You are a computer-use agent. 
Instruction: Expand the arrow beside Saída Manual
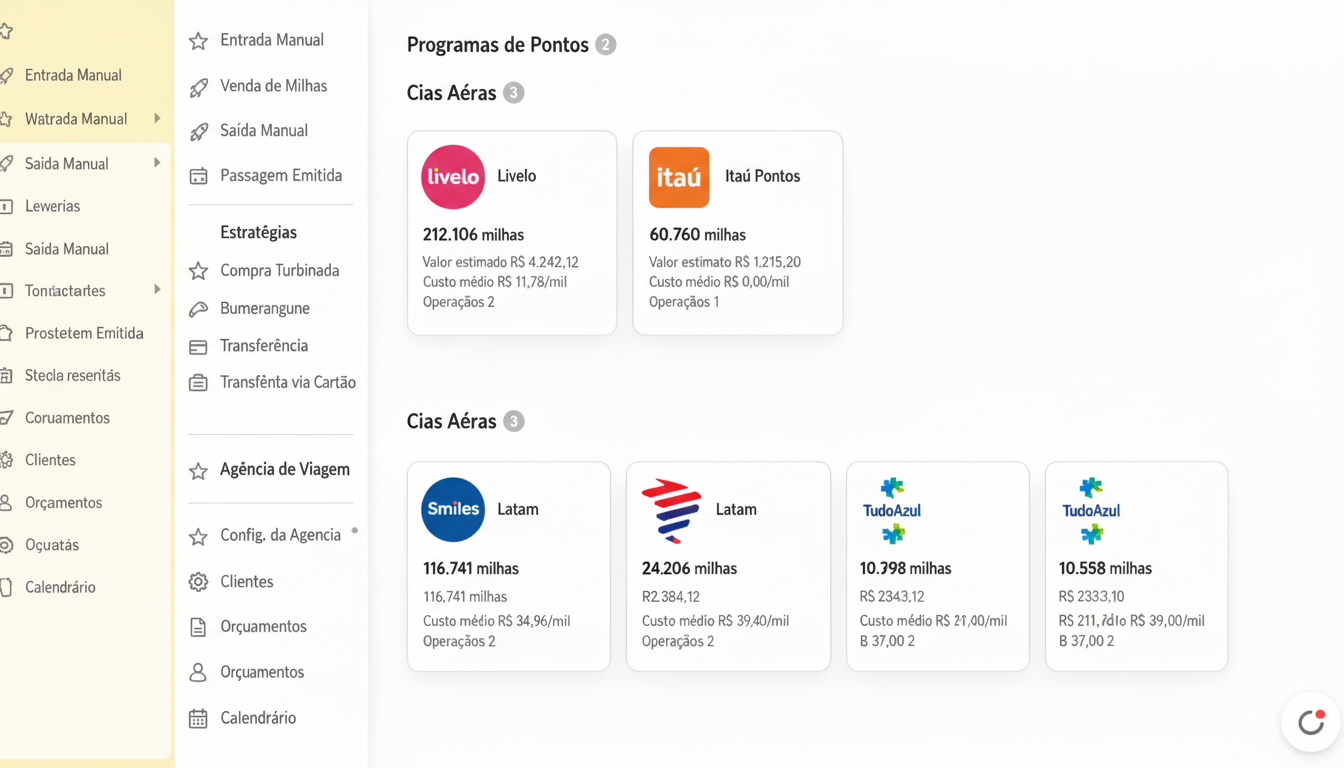(x=157, y=163)
